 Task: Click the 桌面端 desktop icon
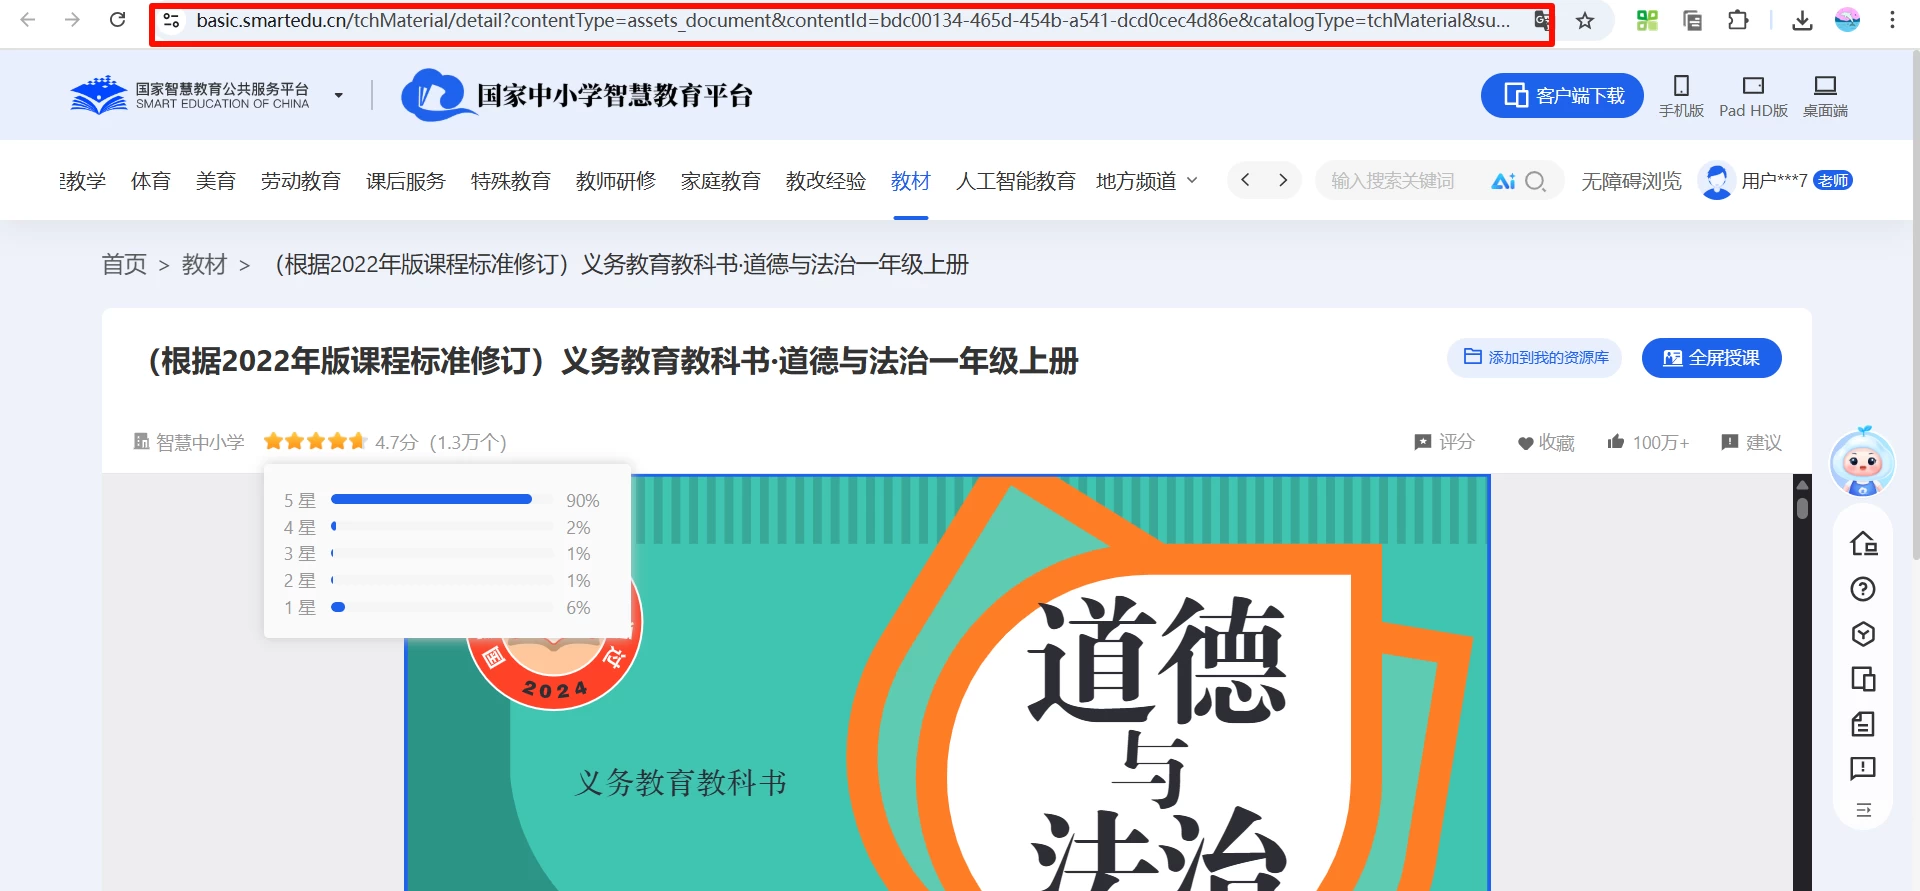(x=1825, y=86)
